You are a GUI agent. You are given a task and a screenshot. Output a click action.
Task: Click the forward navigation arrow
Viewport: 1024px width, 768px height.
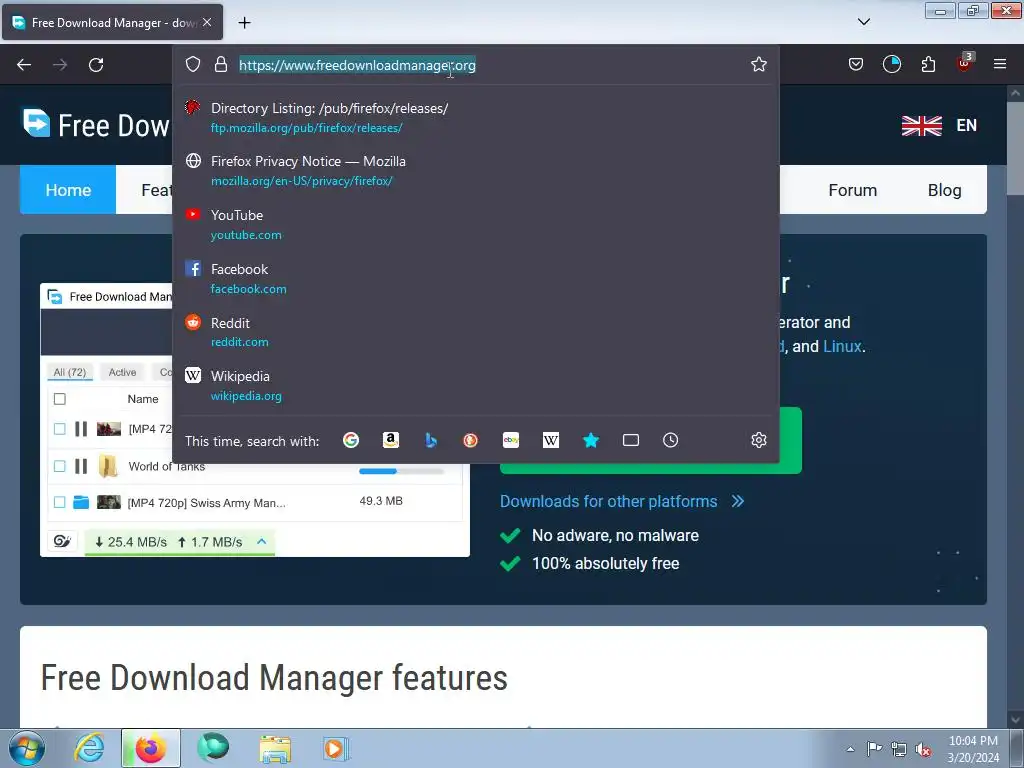[x=60, y=65]
